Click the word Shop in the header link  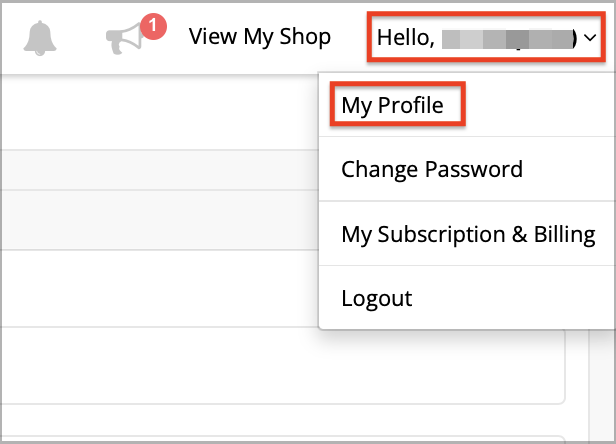305,37
